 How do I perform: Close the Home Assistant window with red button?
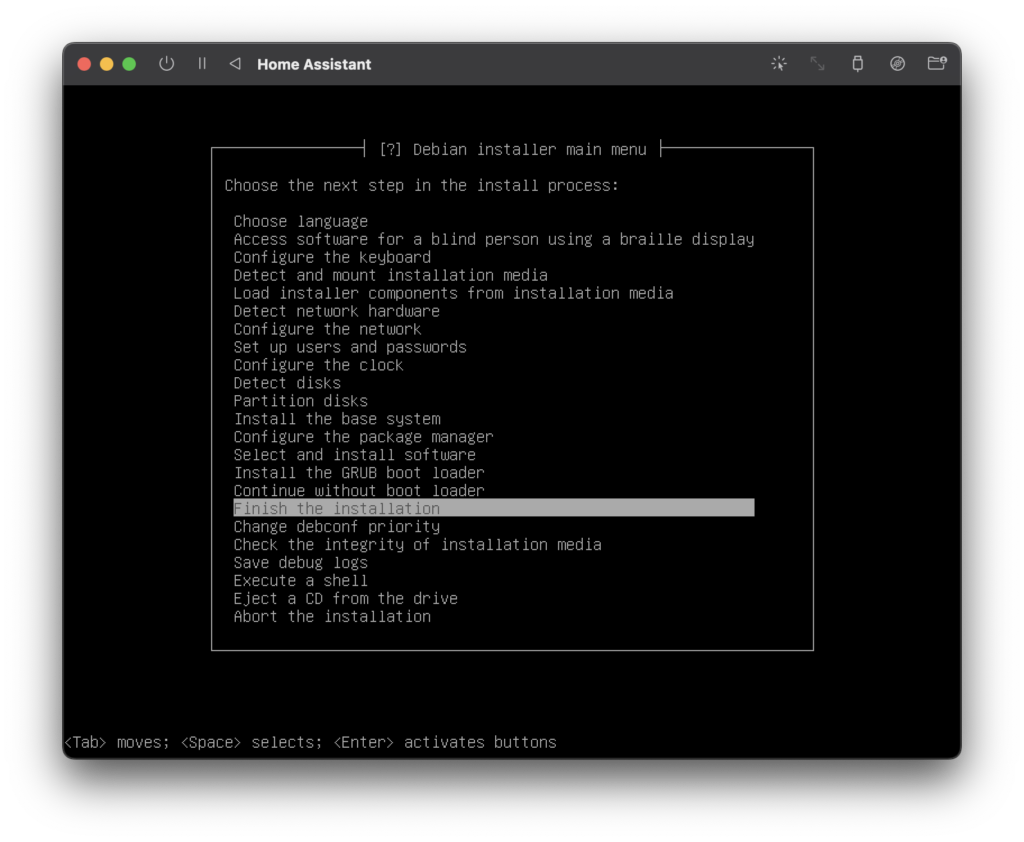coord(84,64)
